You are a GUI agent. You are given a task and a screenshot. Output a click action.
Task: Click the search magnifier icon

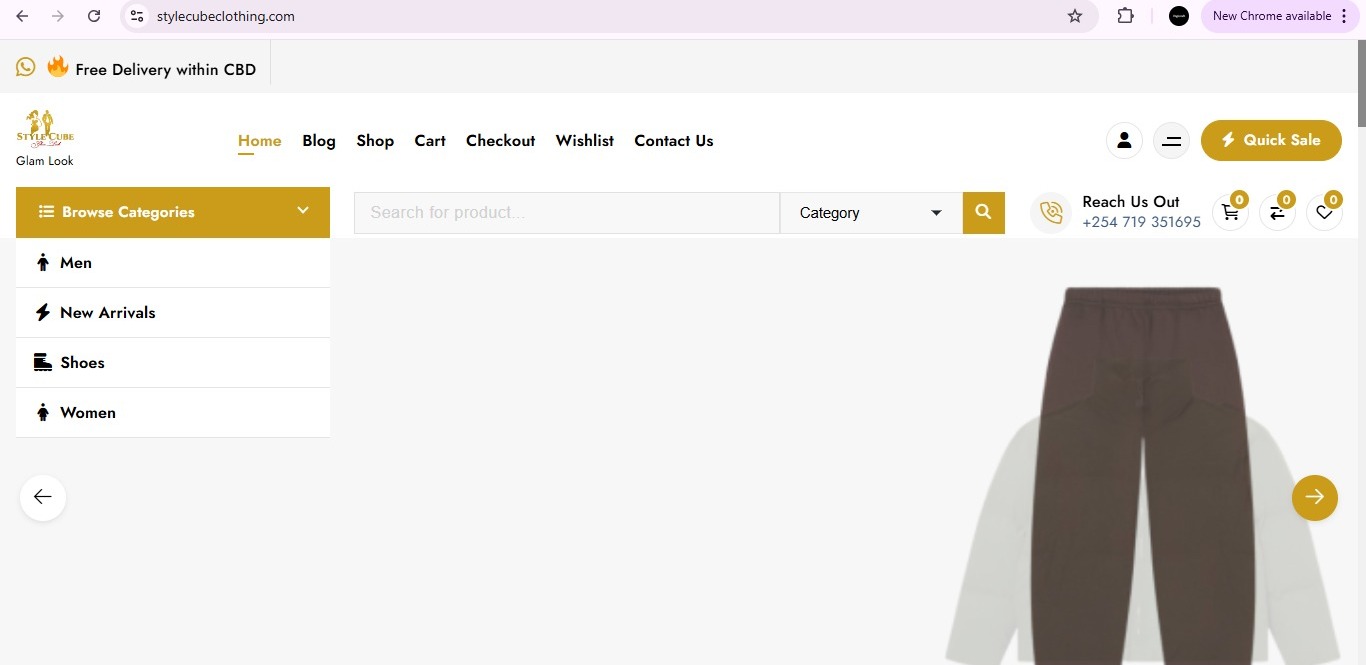983,212
